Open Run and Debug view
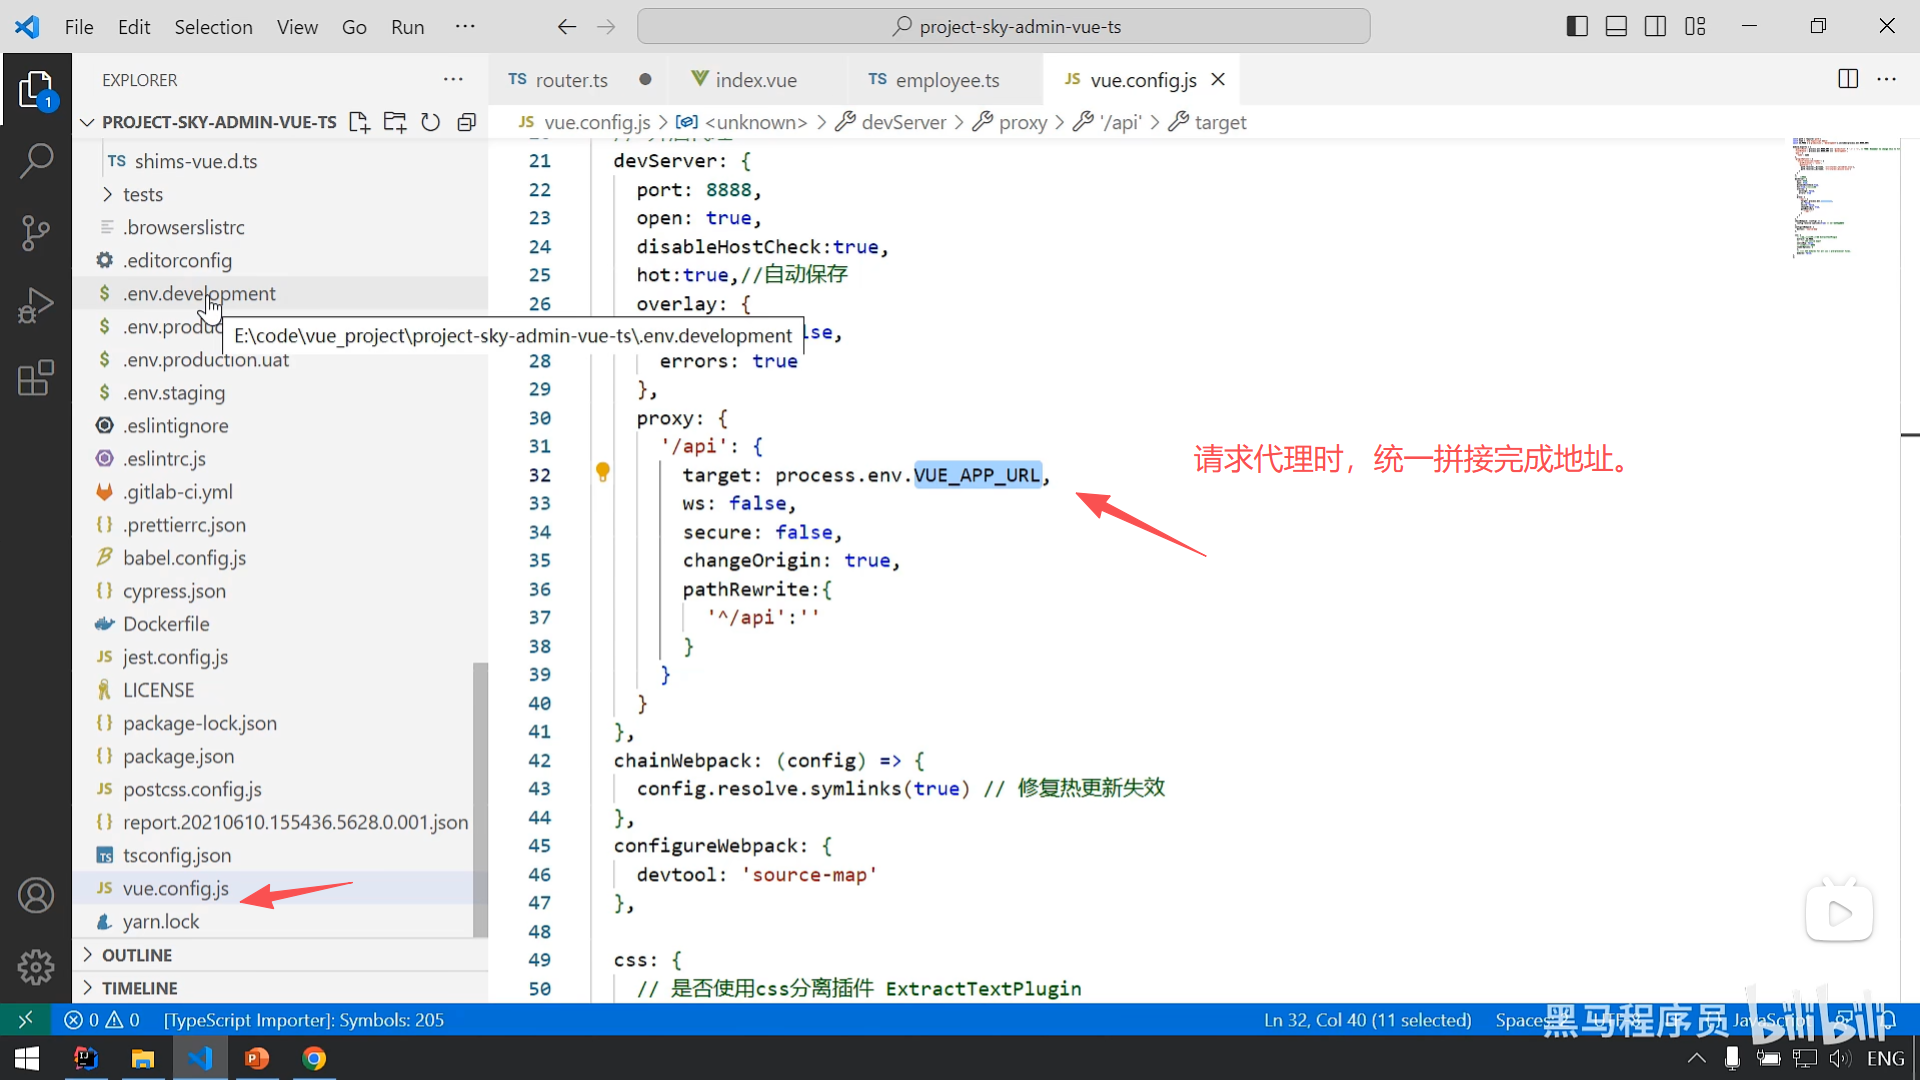Viewport: 1920px width, 1080px height. pos(36,306)
